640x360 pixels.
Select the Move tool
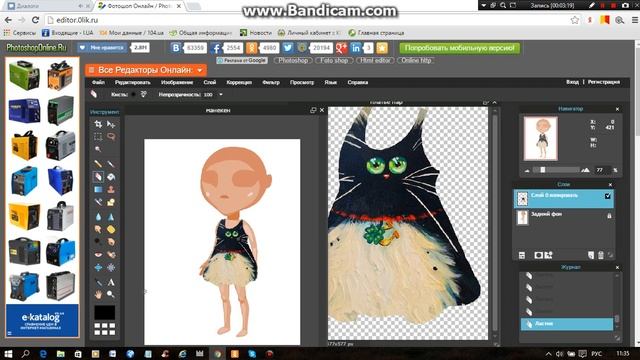(111, 124)
